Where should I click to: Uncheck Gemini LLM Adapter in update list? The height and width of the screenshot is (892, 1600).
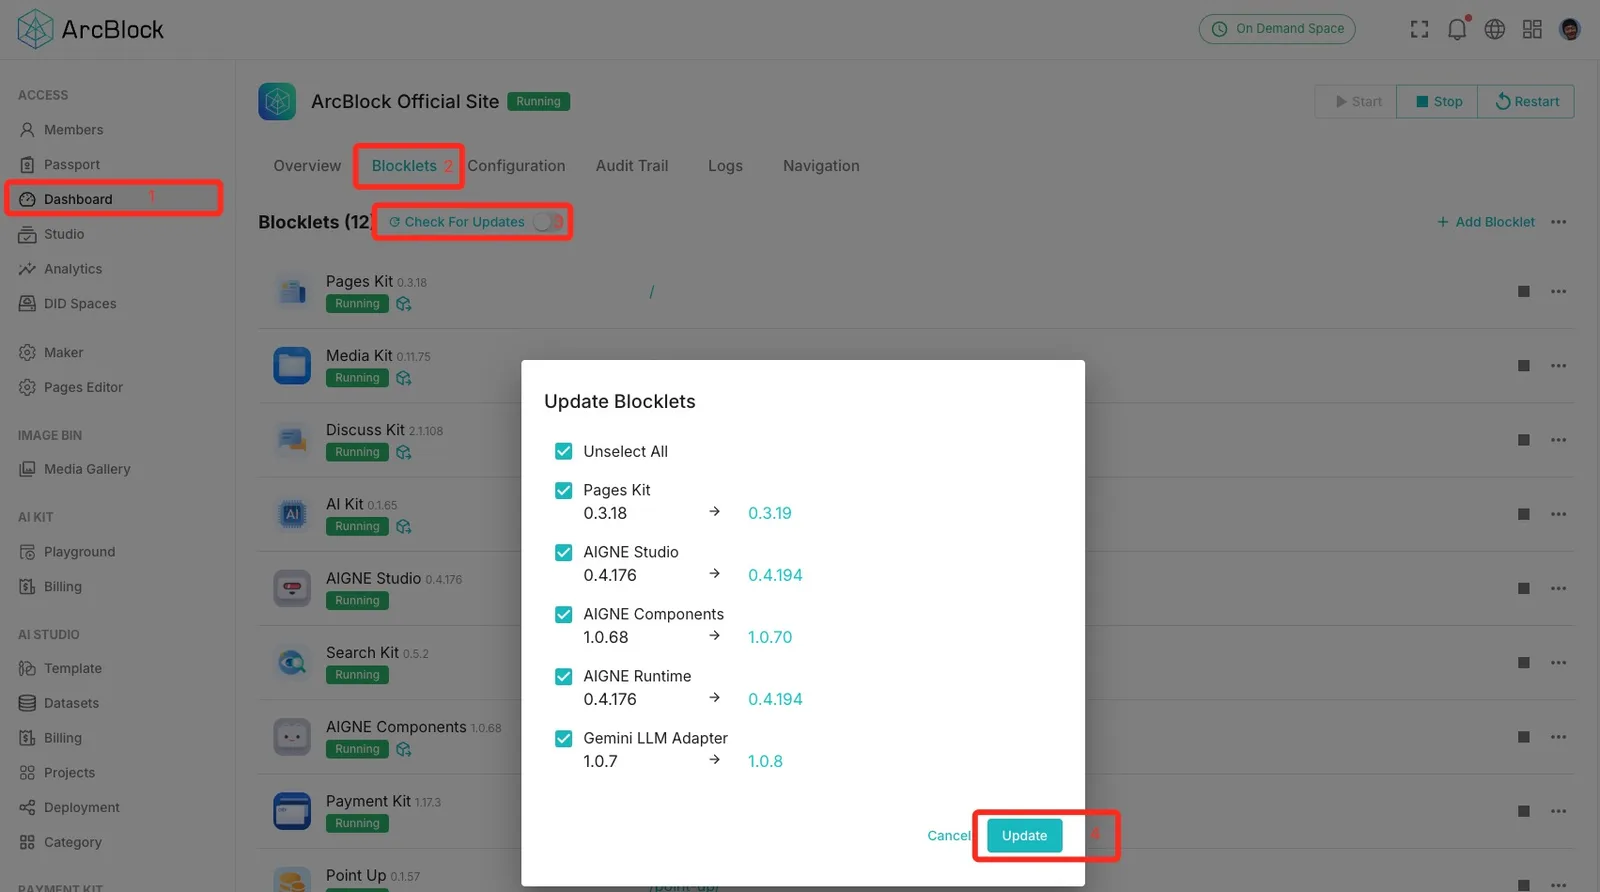coord(564,739)
